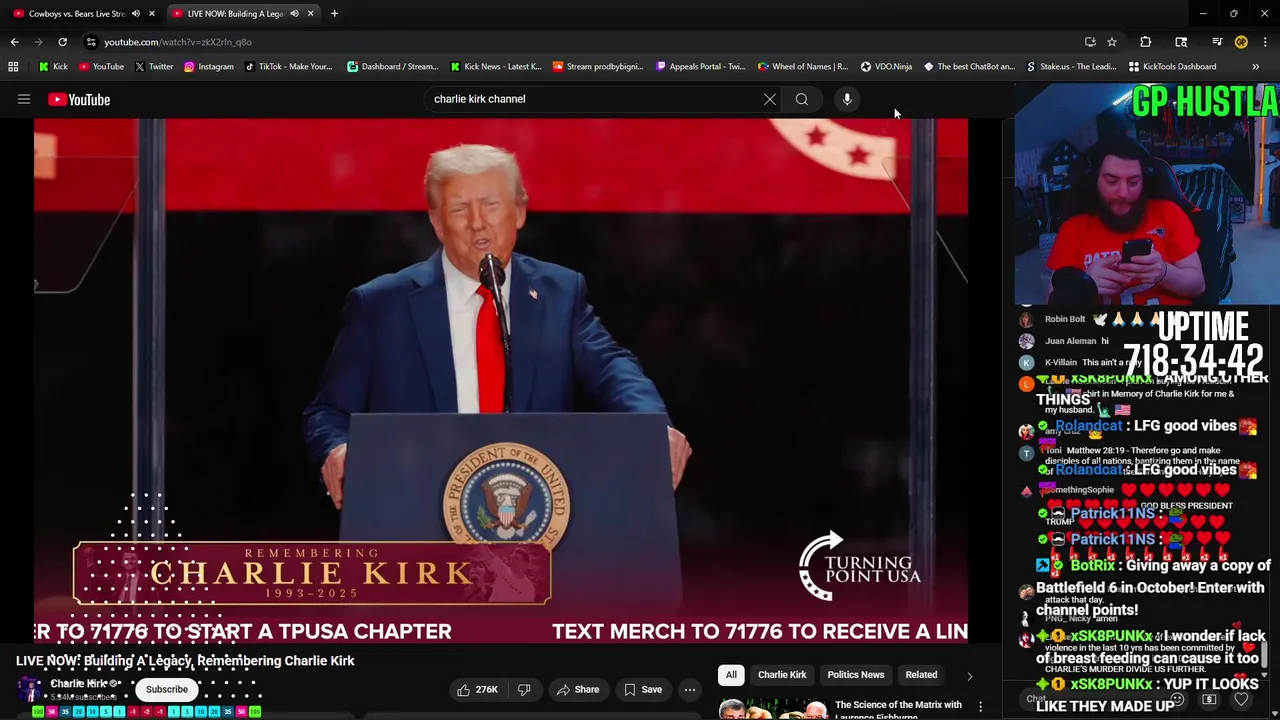
Task: Open the Science of the Matrix thumbnail
Action: pos(772,710)
